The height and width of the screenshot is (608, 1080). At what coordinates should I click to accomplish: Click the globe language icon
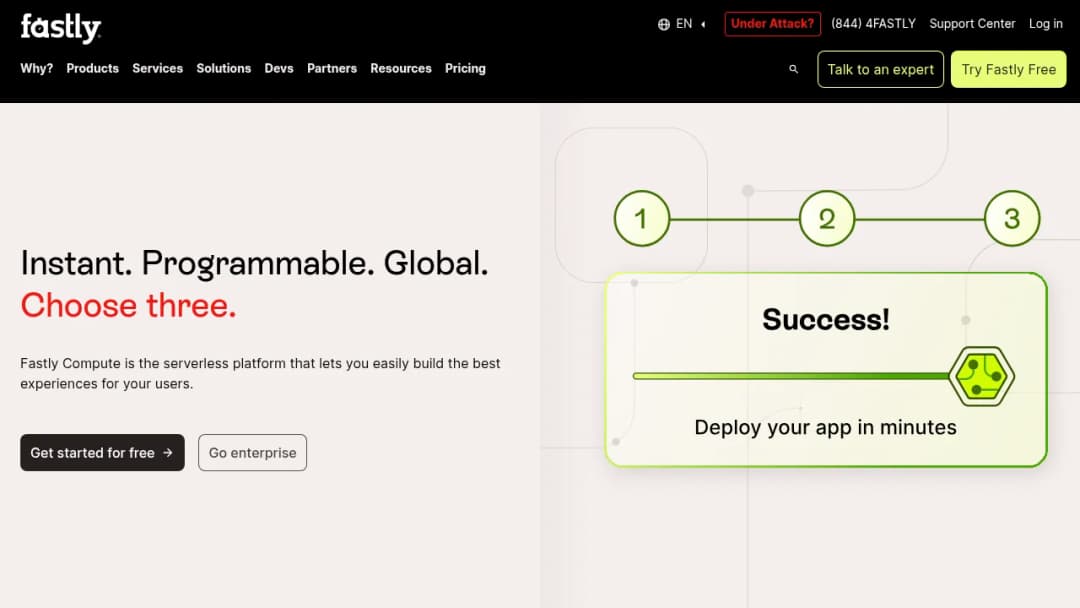tap(663, 24)
